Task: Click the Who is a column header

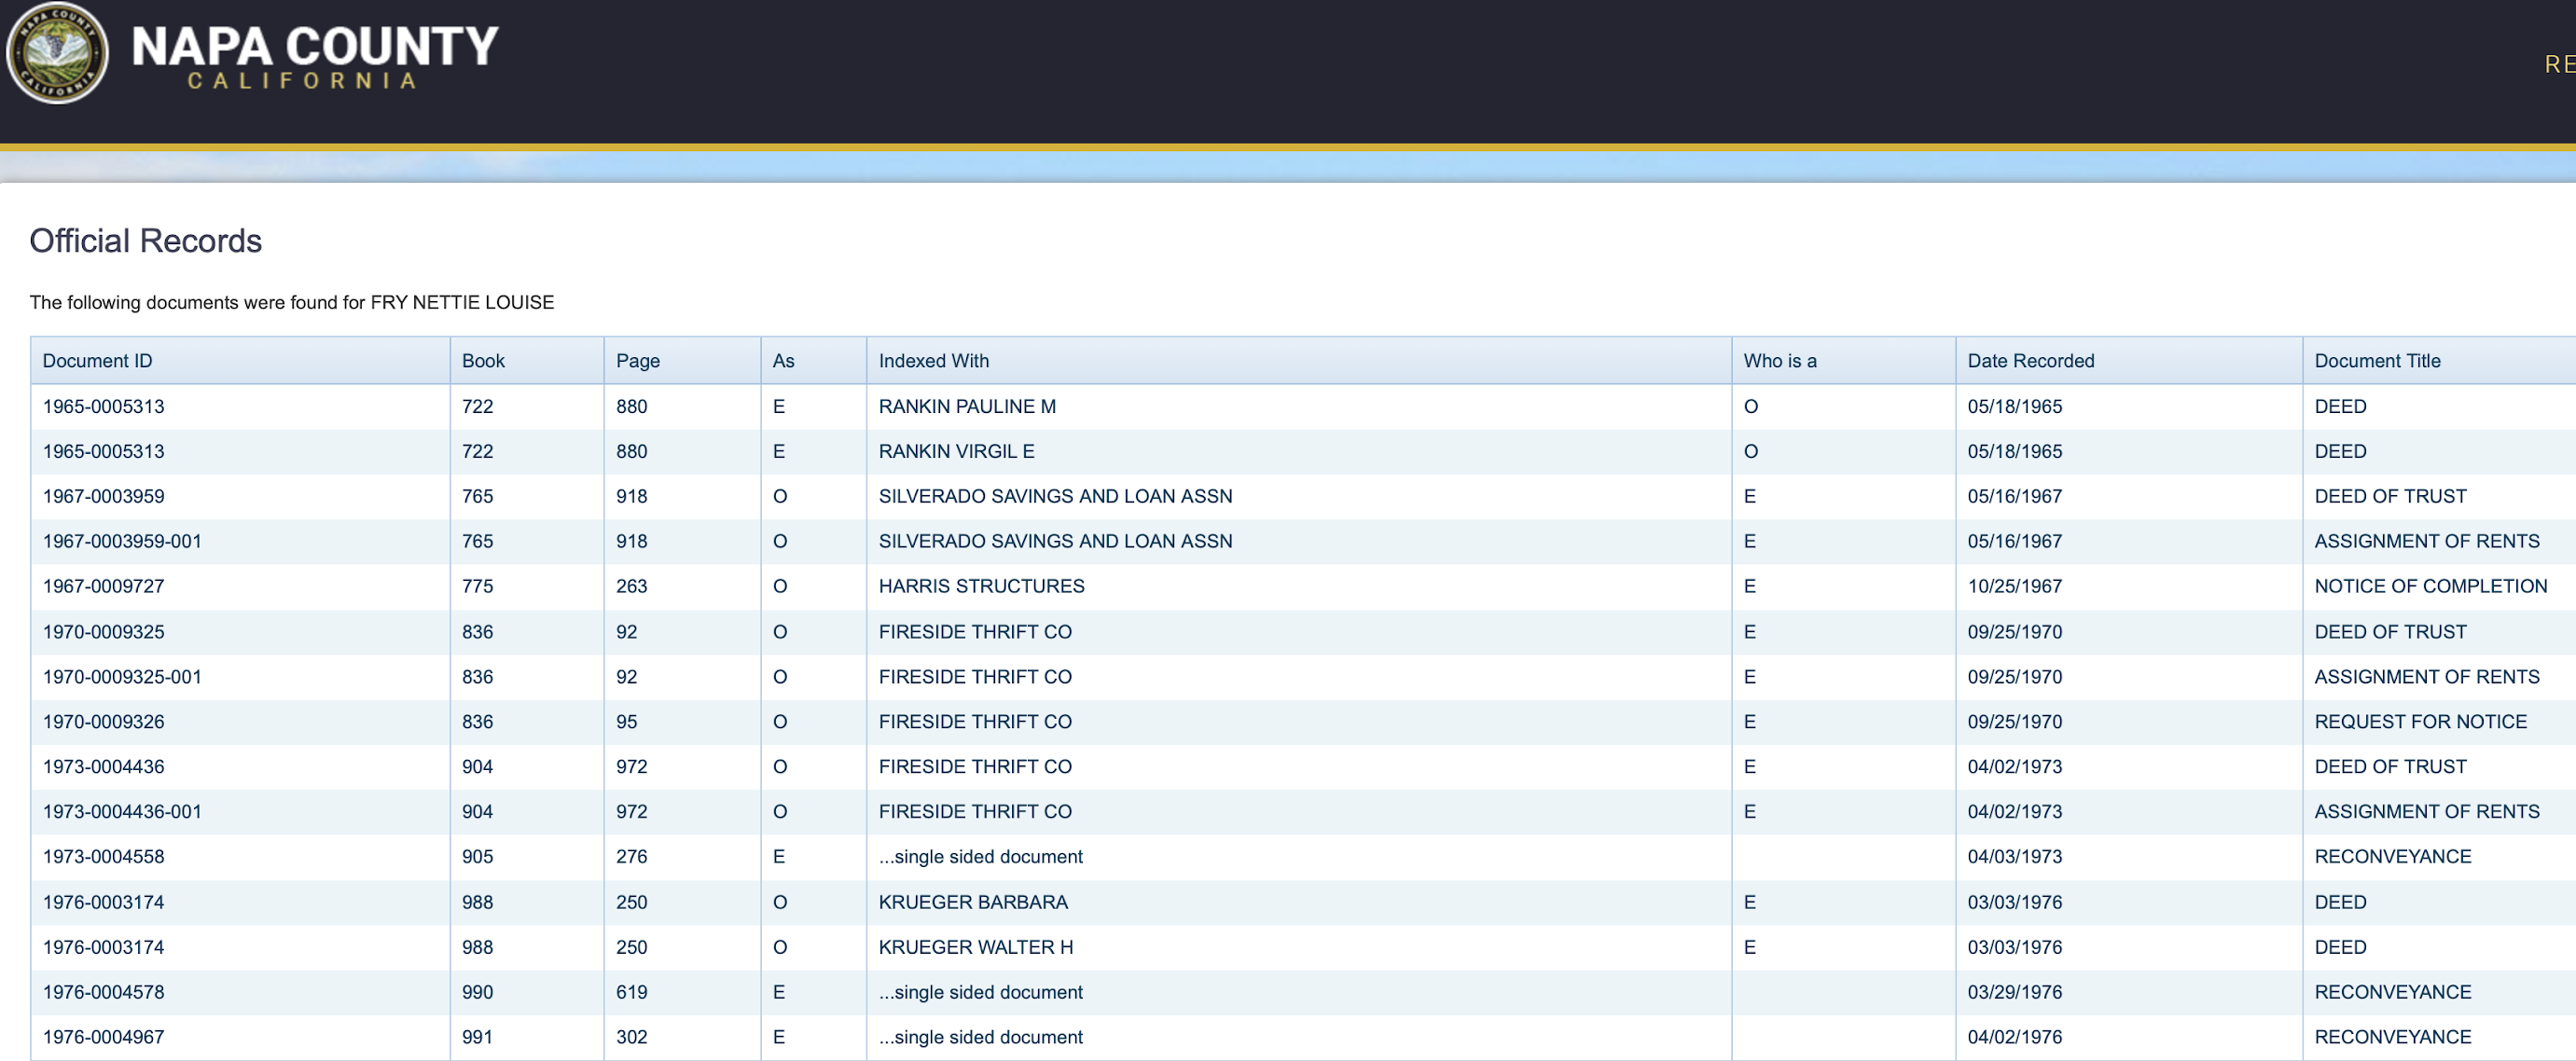Action: click(x=1779, y=361)
